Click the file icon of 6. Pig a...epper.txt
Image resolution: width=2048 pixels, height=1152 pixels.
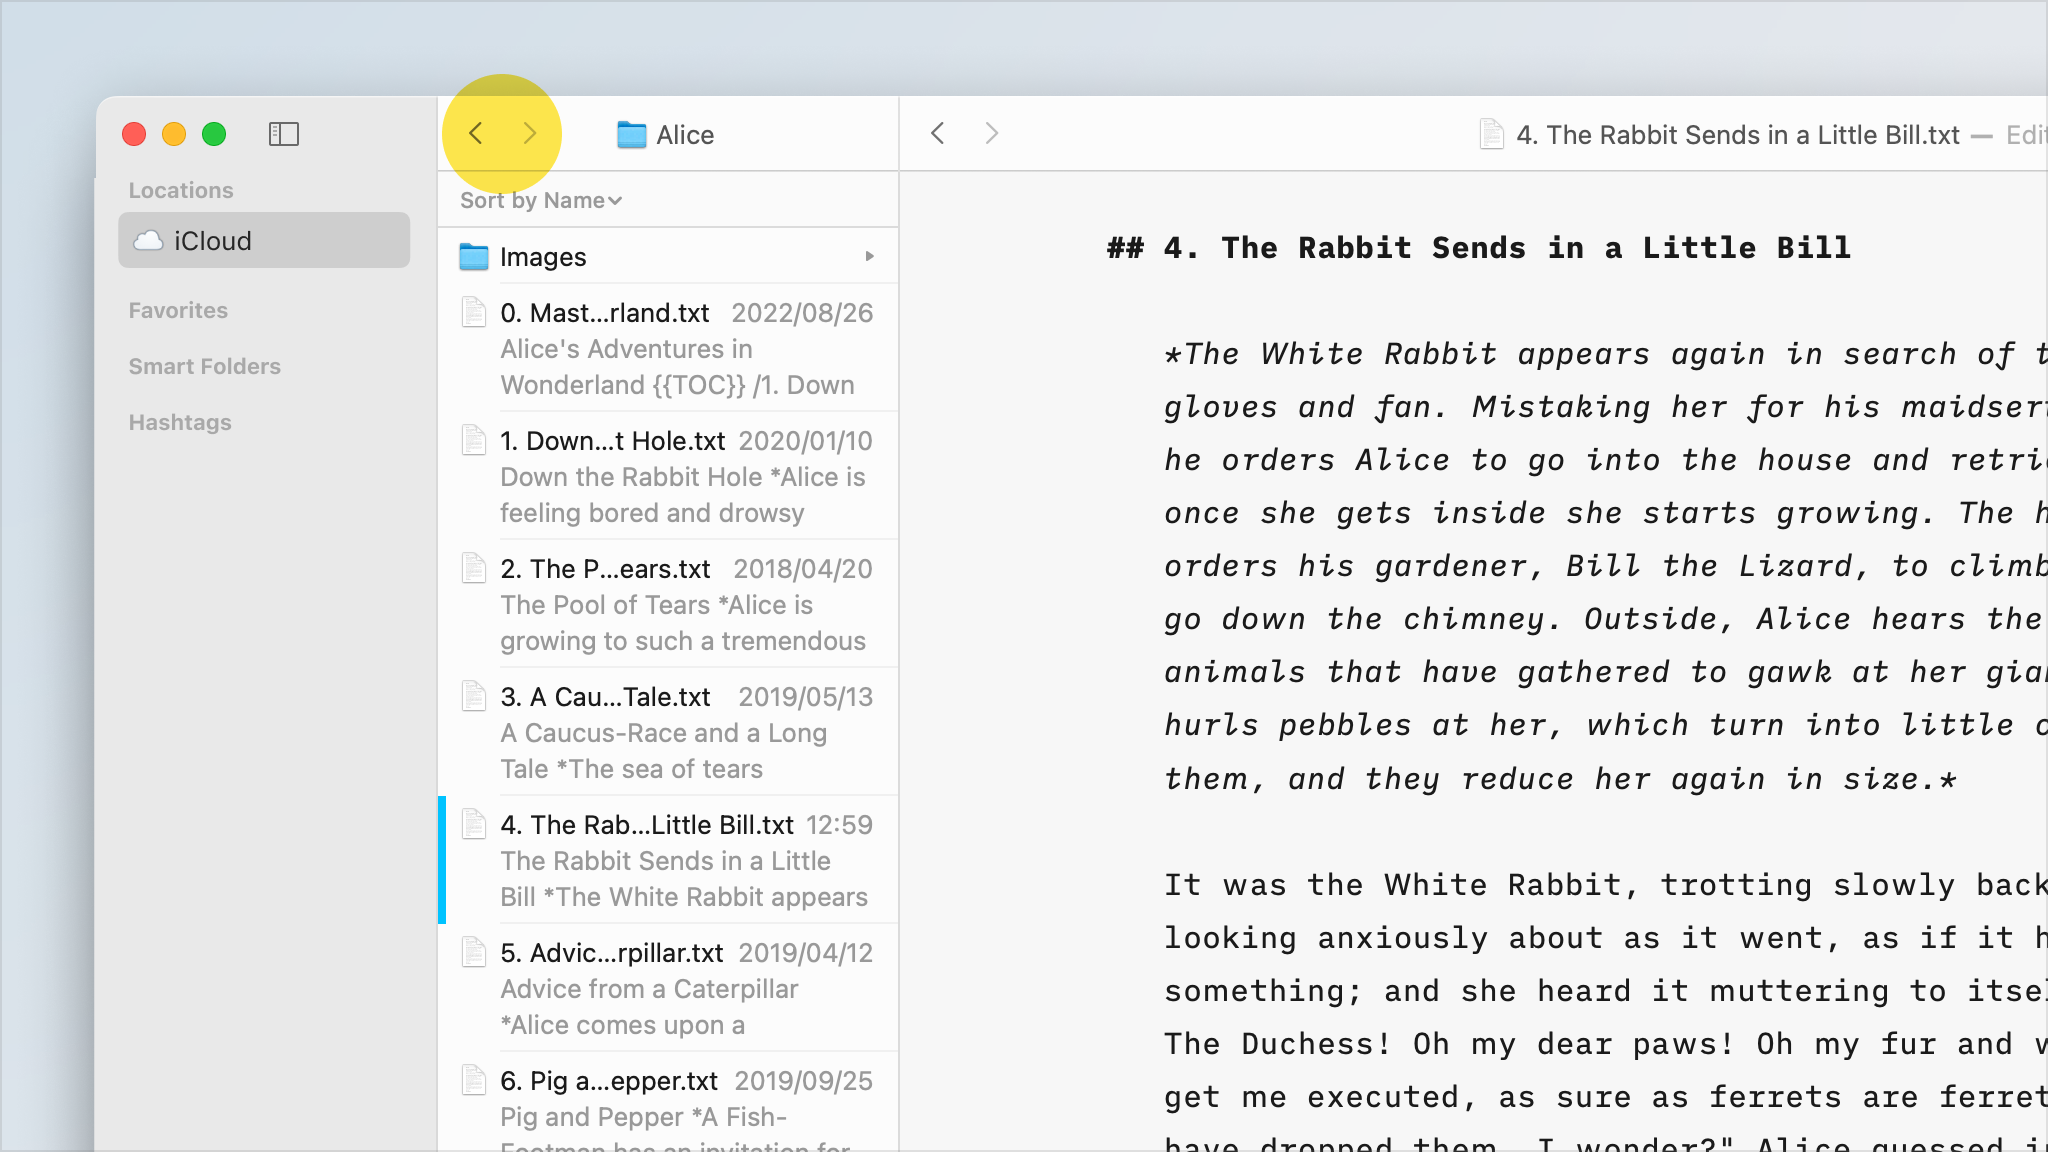(x=474, y=1080)
